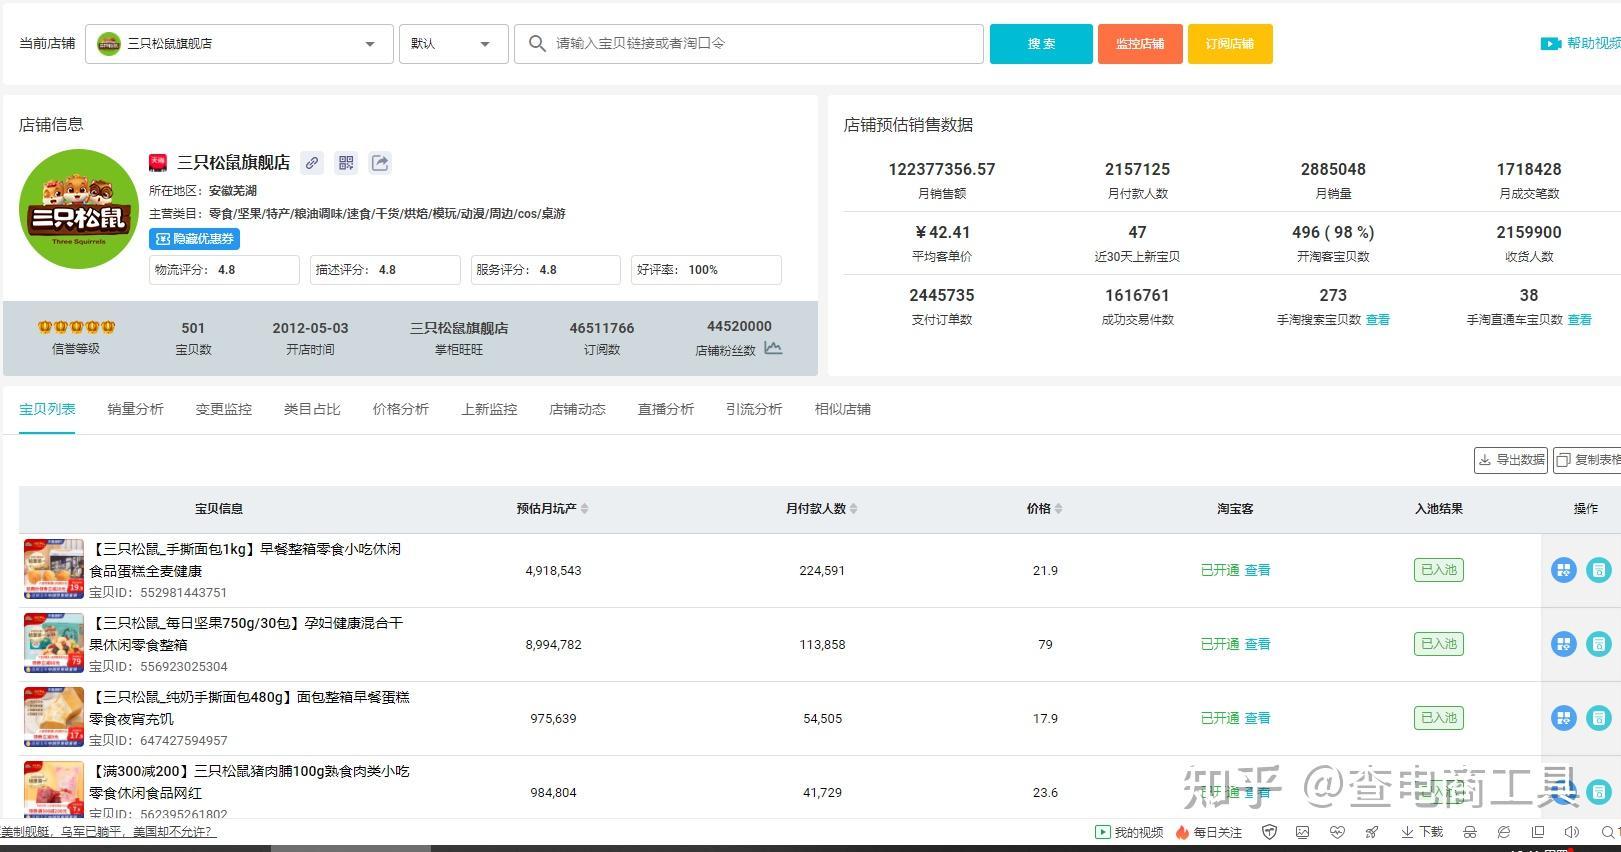
Task: Click blue grid action icon for 纯奶手撕面包480g row
Action: tap(1564, 718)
